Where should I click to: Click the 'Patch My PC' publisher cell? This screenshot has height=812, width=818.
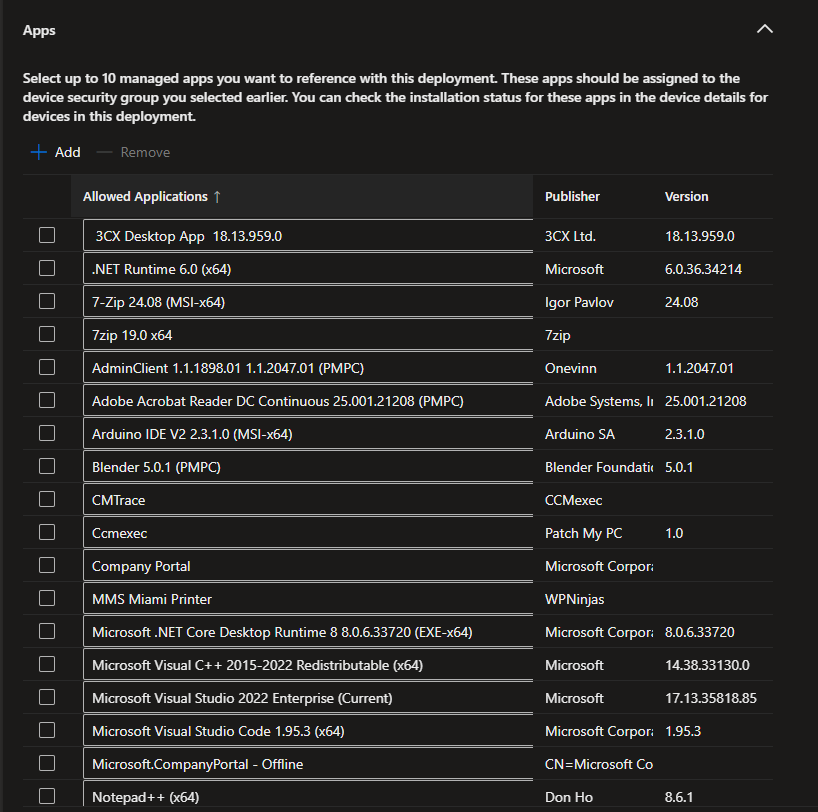pos(583,533)
